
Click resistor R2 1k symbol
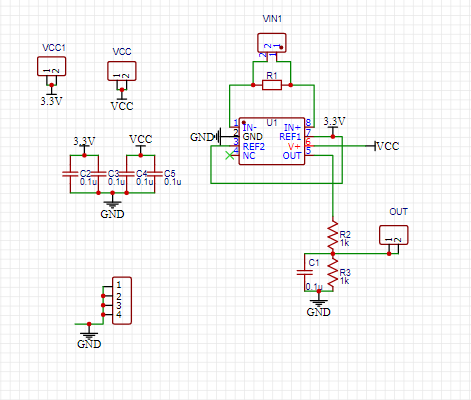pos(333,235)
